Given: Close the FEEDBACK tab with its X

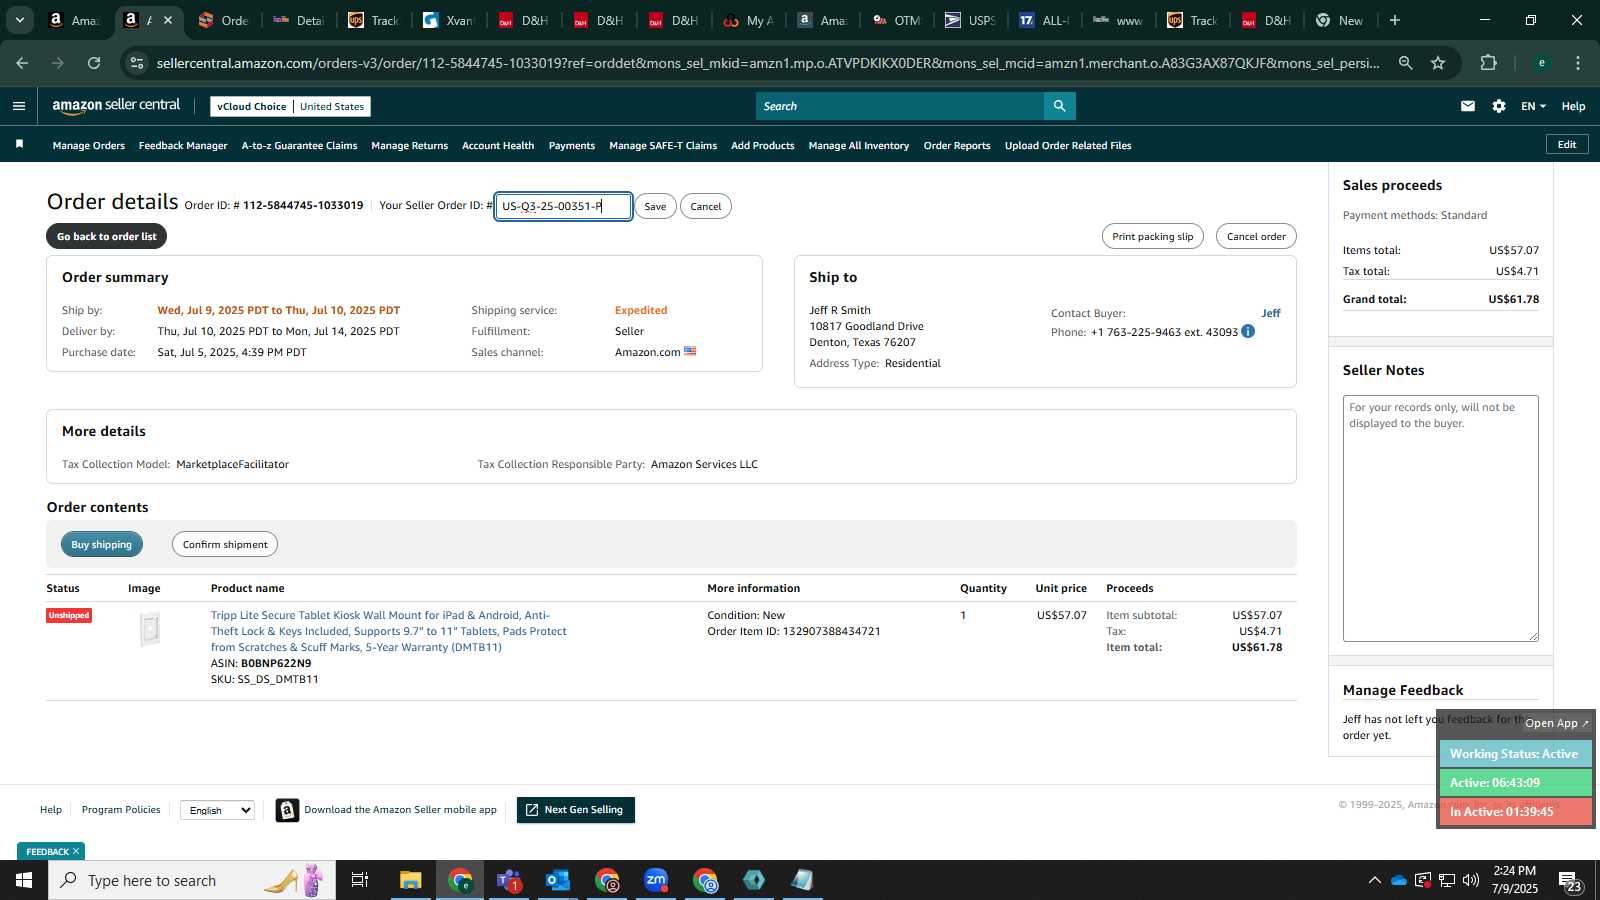Looking at the screenshot, I should (x=76, y=851).
